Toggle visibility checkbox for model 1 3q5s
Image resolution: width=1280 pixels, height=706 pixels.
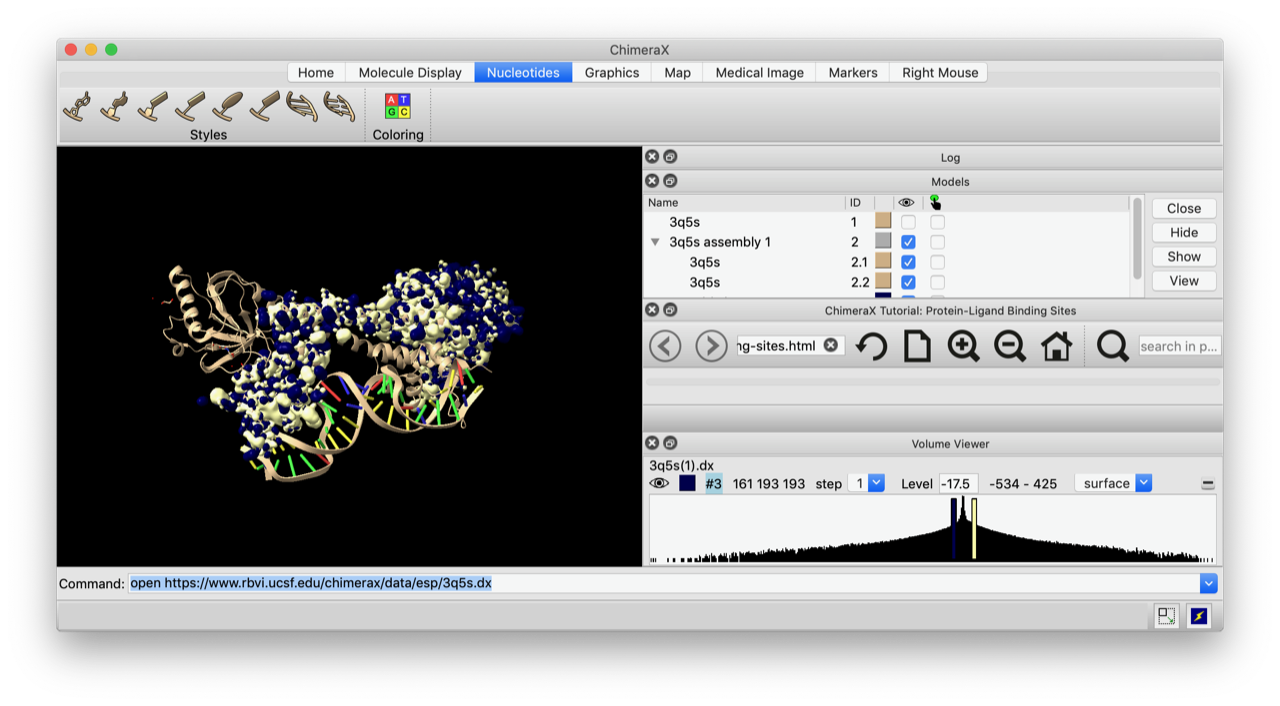point(908,222)
